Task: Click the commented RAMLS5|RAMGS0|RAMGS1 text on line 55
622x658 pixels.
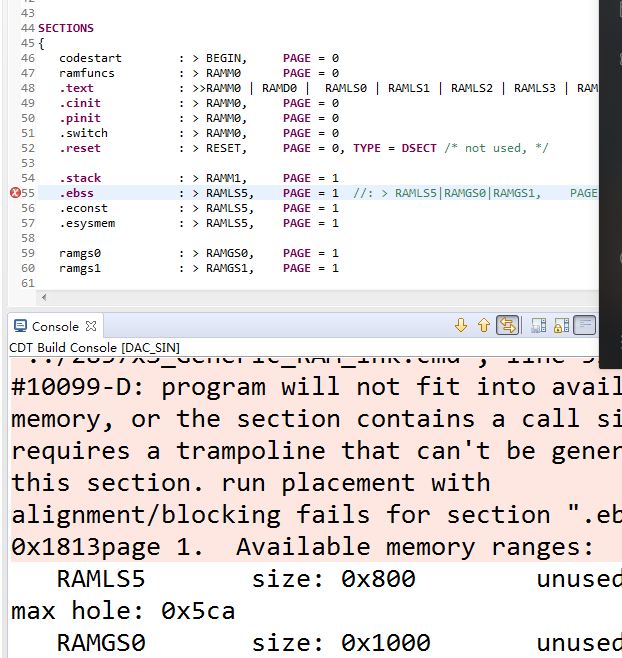Action: [x=468, y=193]
